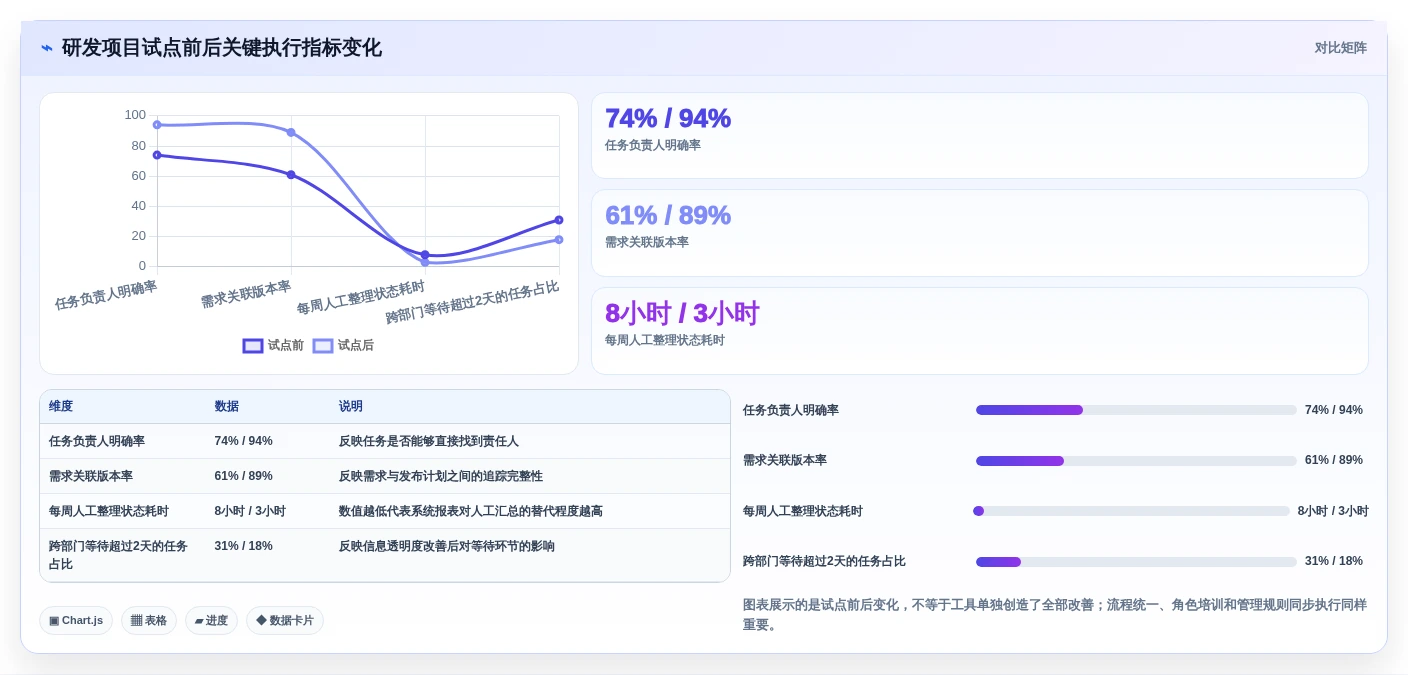Click the 试点前 data point at 74
This screenshot has height=675, width=1408.
pos(157,155)
